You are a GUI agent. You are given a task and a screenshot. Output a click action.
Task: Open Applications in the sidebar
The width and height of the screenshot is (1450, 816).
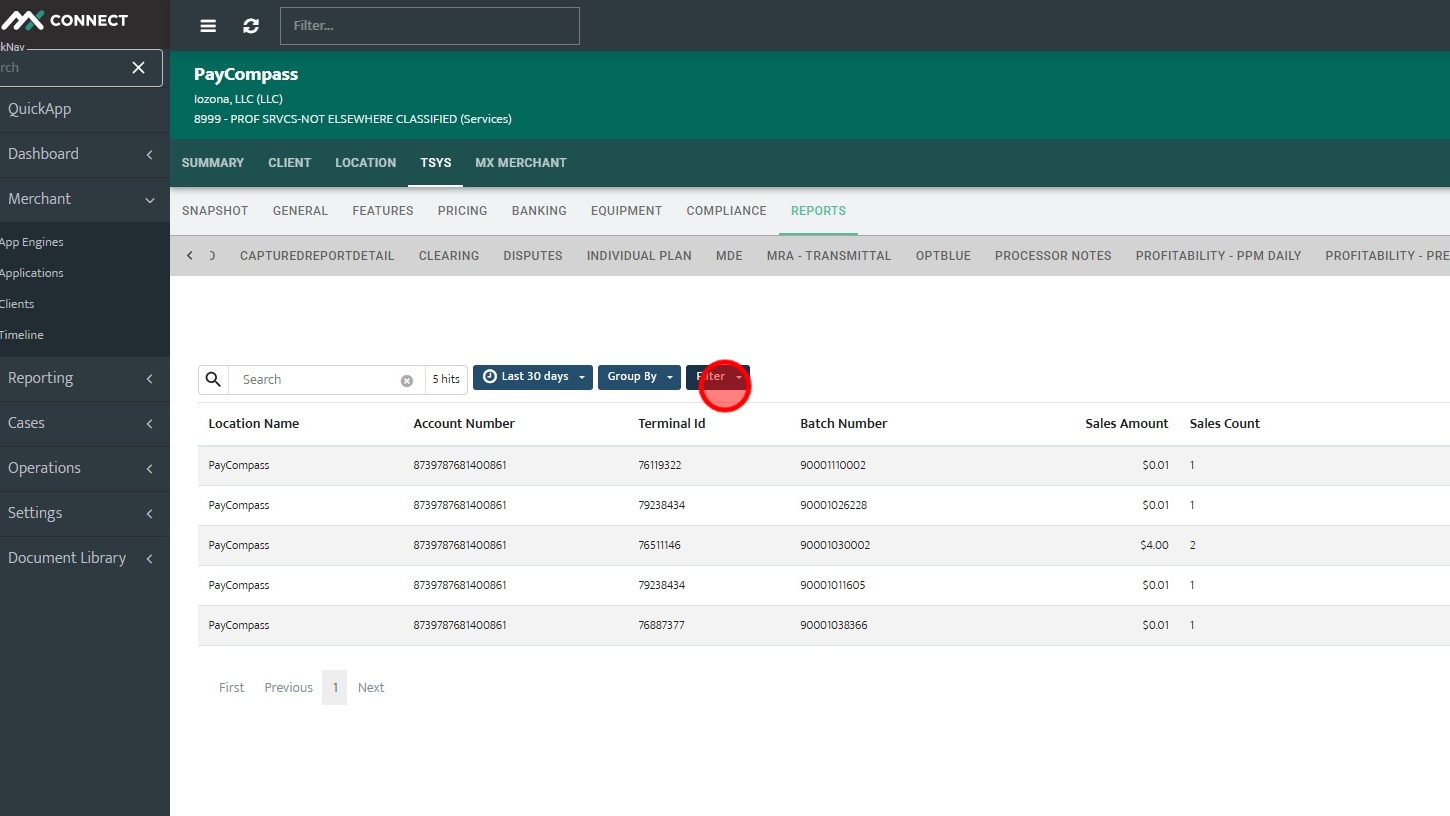pos(32,273)
